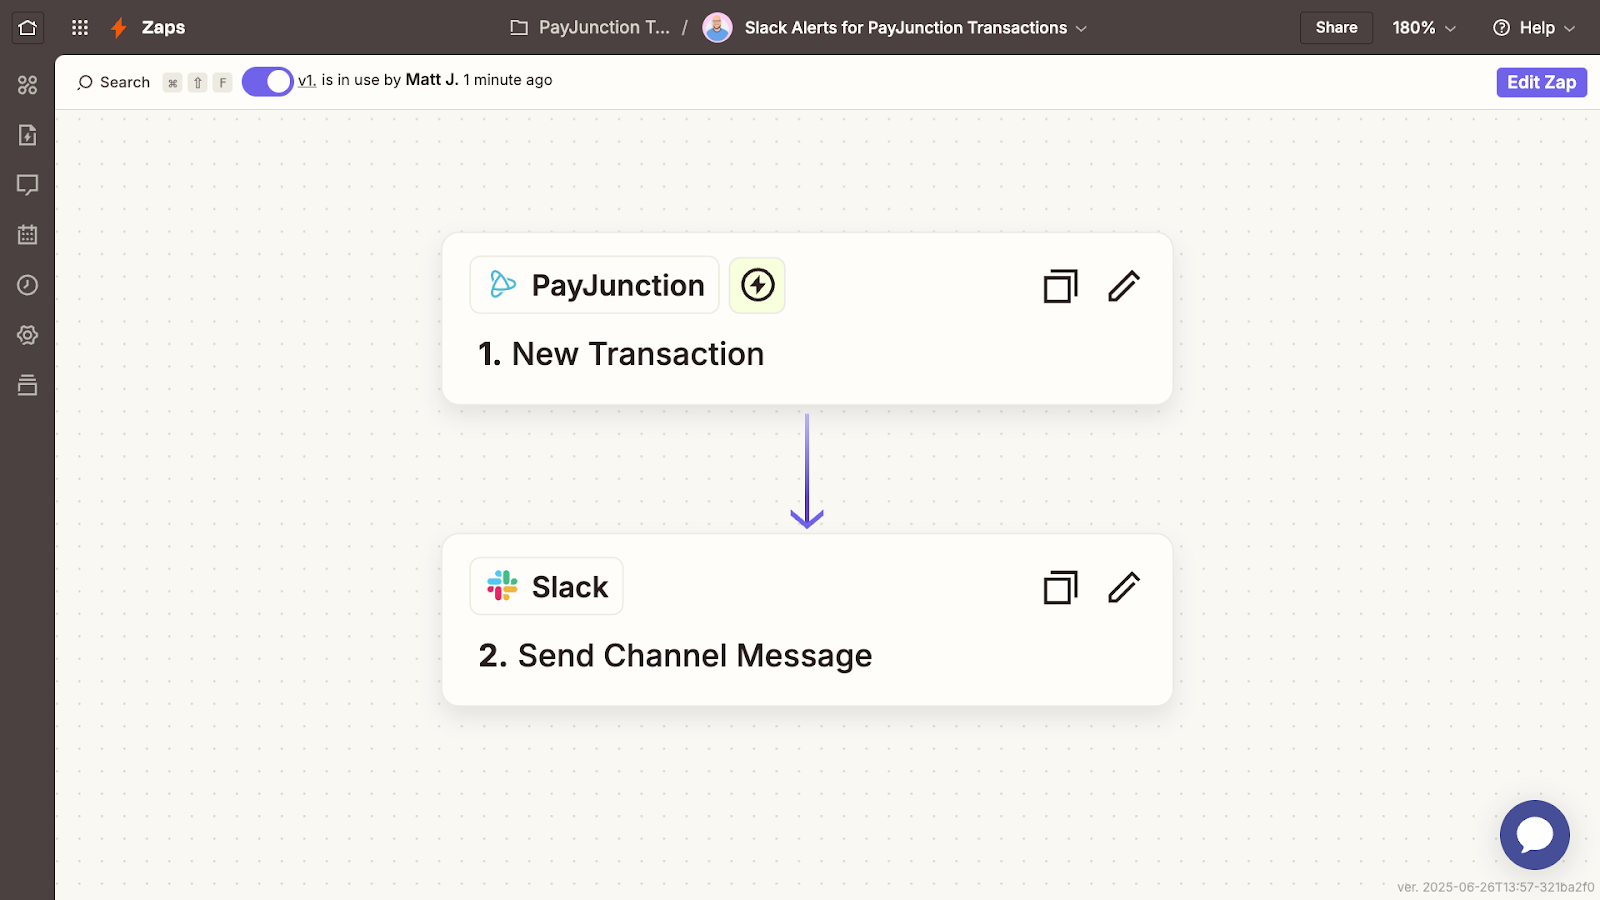Click the Slack app badge

click(x=546, y=586)
